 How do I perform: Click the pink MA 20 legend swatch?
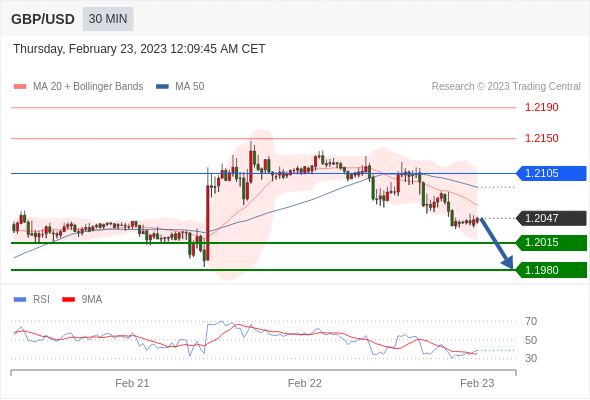[x=20, y=87]
